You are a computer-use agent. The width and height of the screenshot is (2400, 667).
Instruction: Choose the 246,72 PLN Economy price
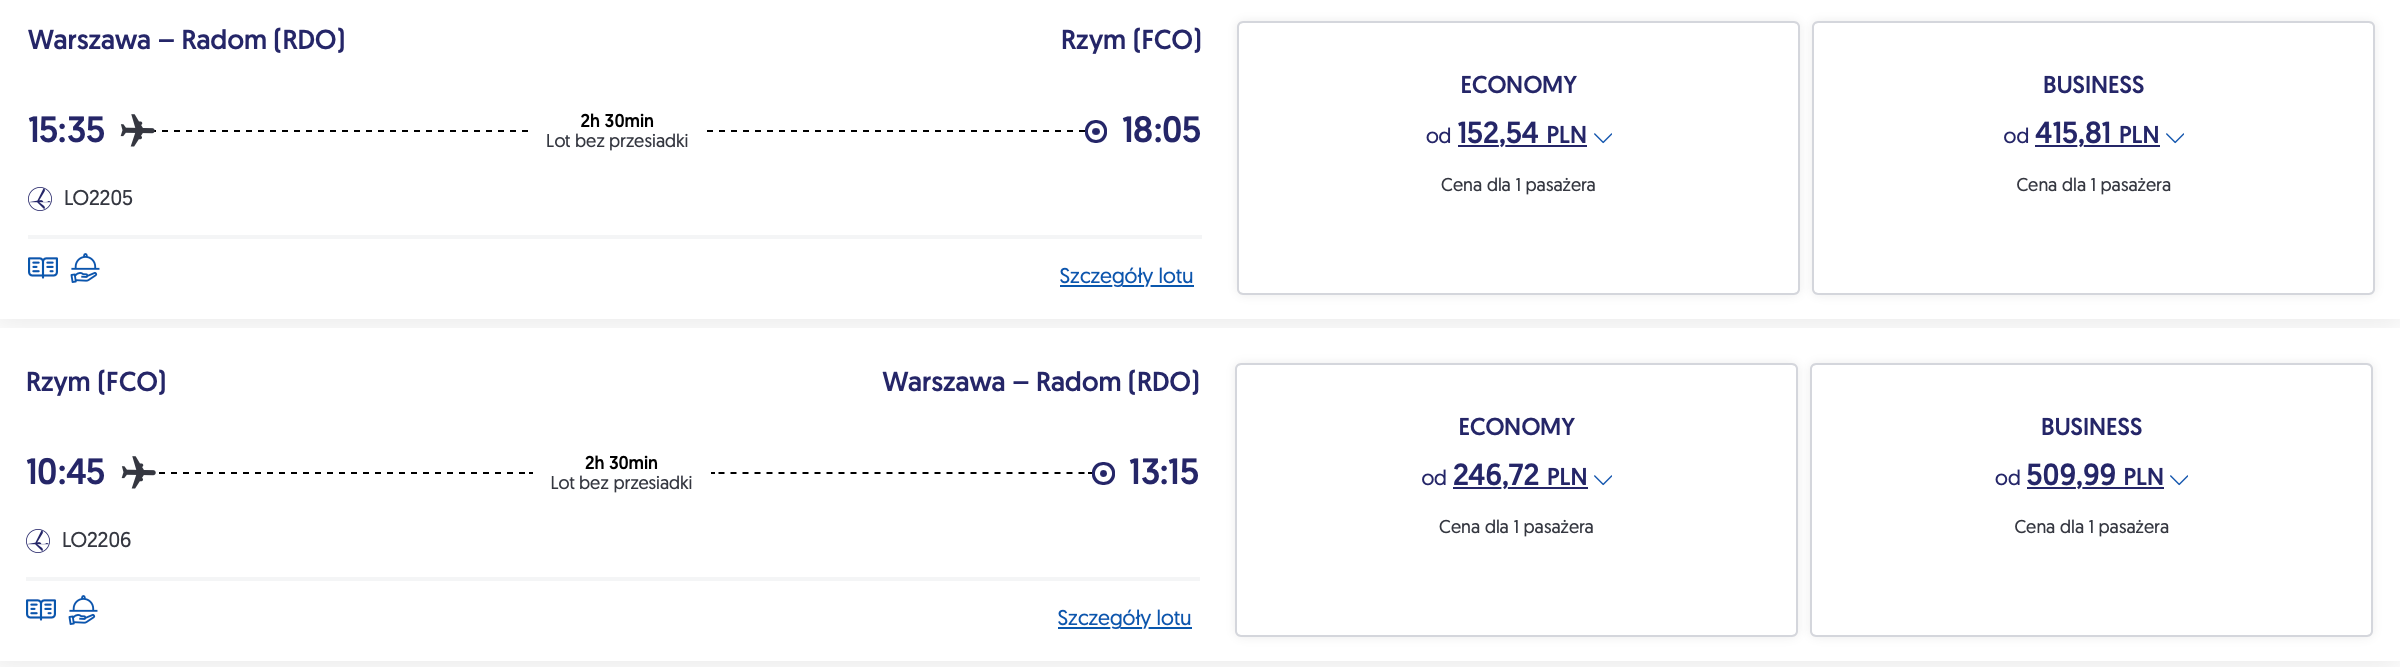tap(1519, 476)
